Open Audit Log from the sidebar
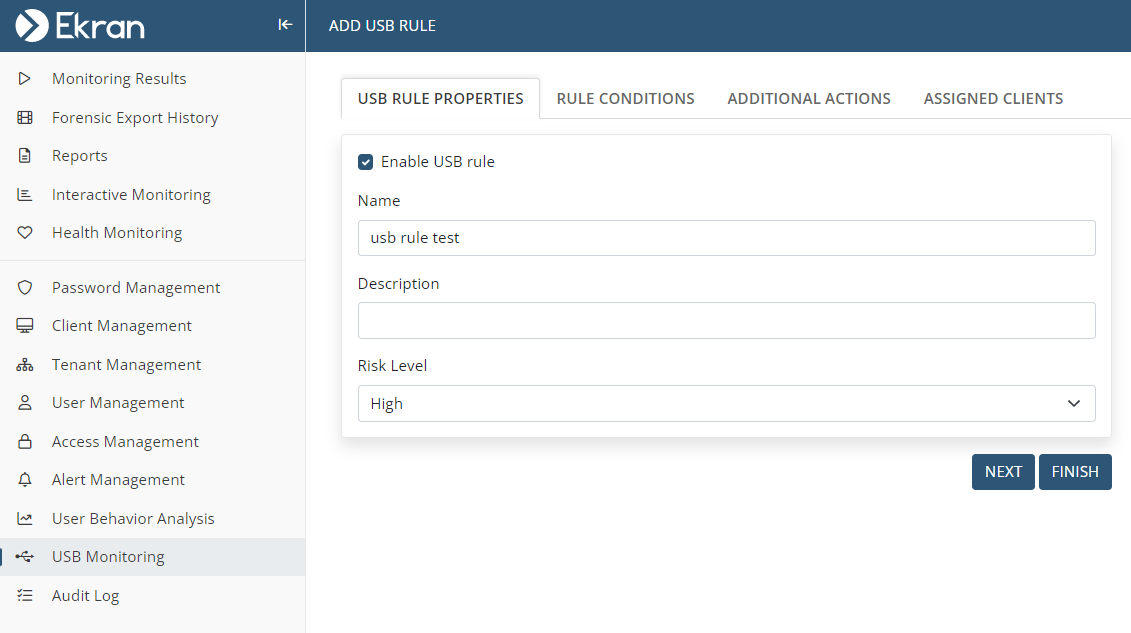The height and width of the screenshot is (633, 1131). 85,596
